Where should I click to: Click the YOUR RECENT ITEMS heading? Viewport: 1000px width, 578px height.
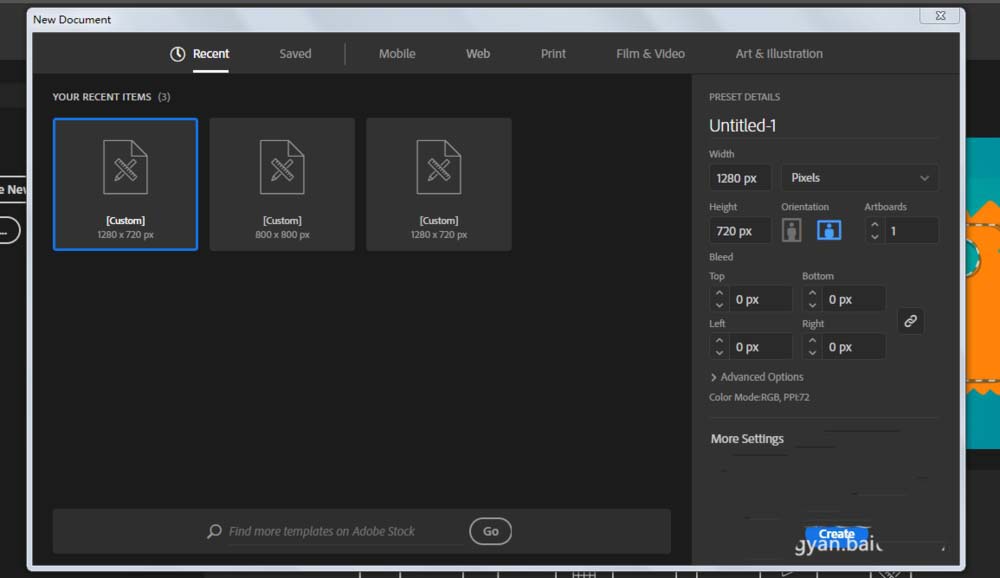coord(102,97)
